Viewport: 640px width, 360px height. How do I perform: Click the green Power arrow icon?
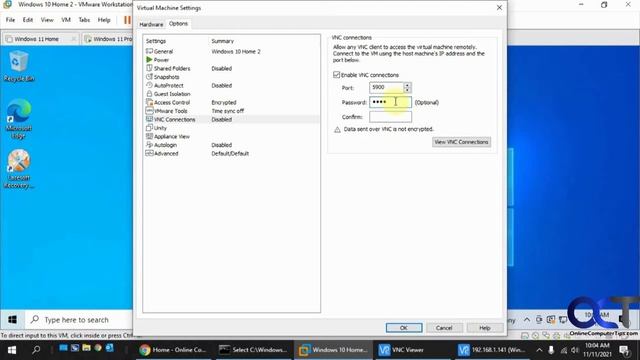[149, 60]
